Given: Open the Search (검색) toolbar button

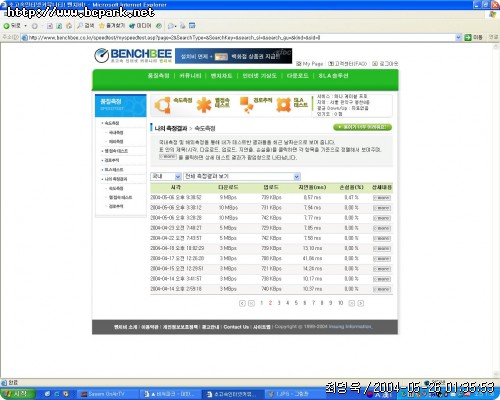Looking at the screenshot, I should coord(86,26).
